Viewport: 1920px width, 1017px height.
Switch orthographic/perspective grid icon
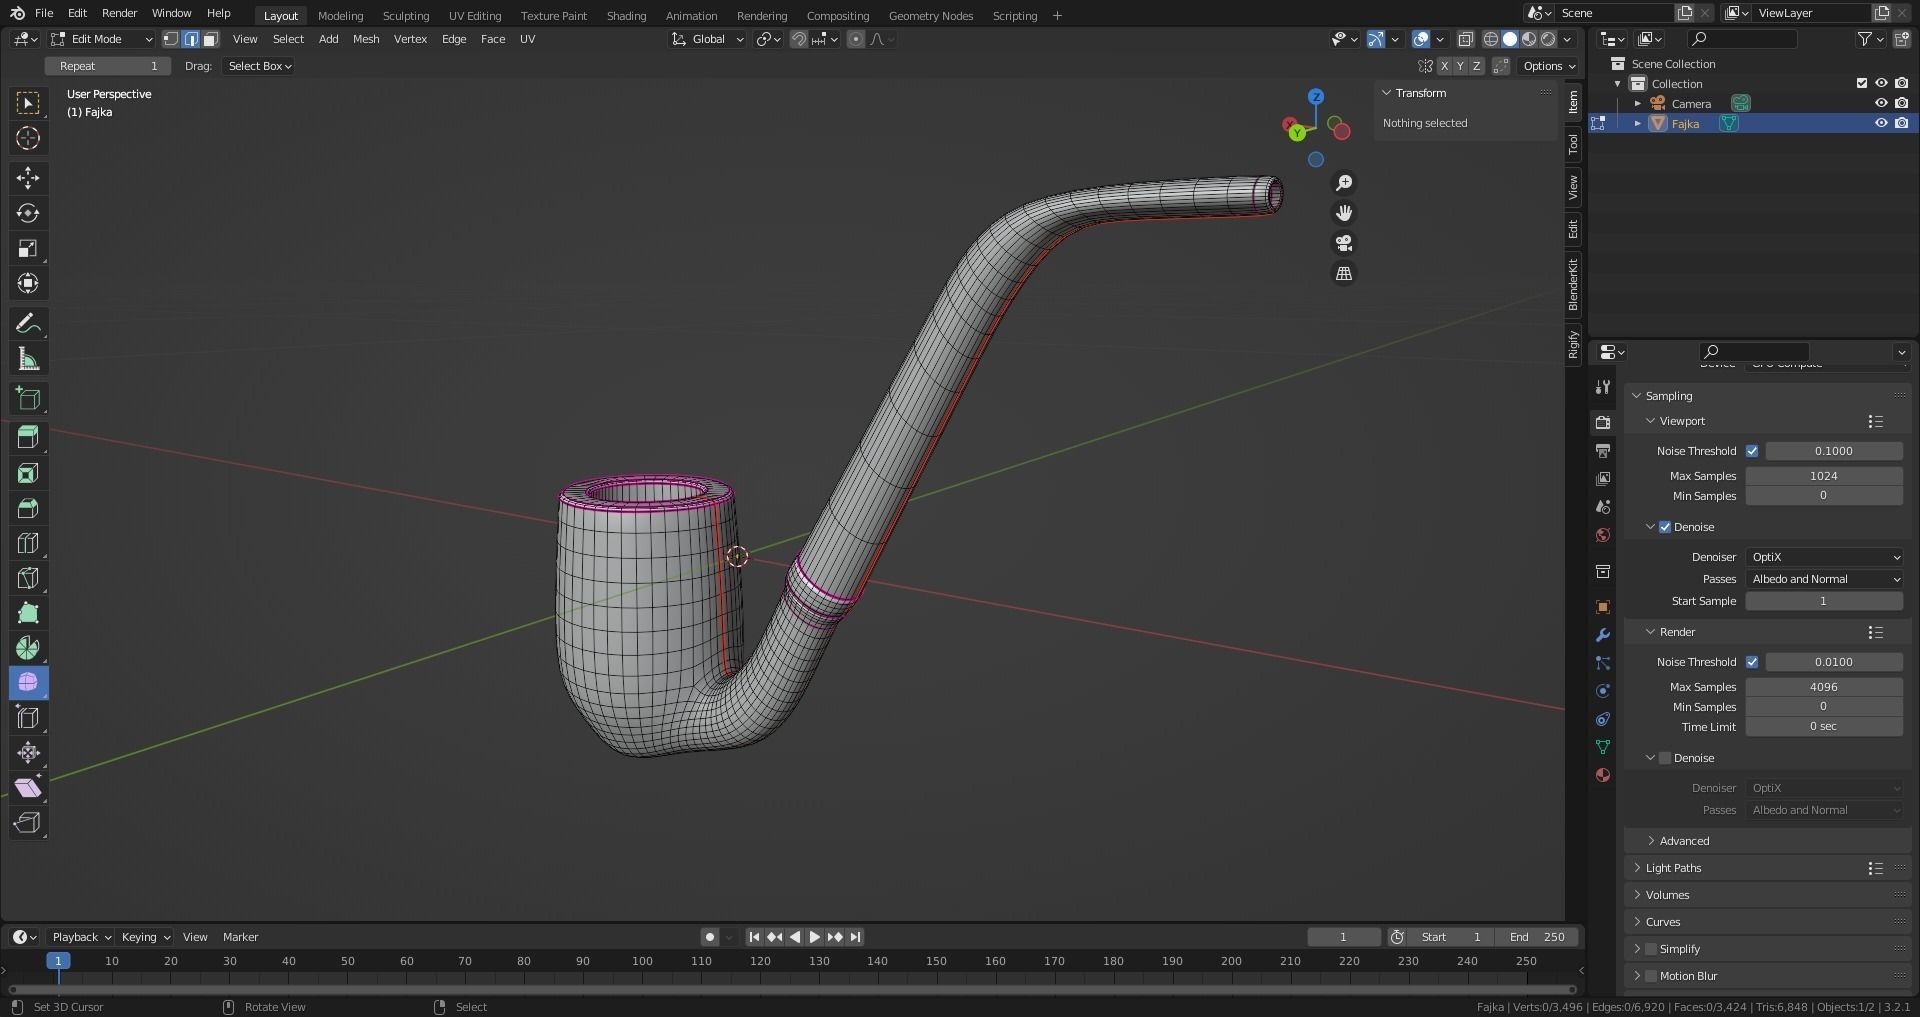[x=1344, y=273]
